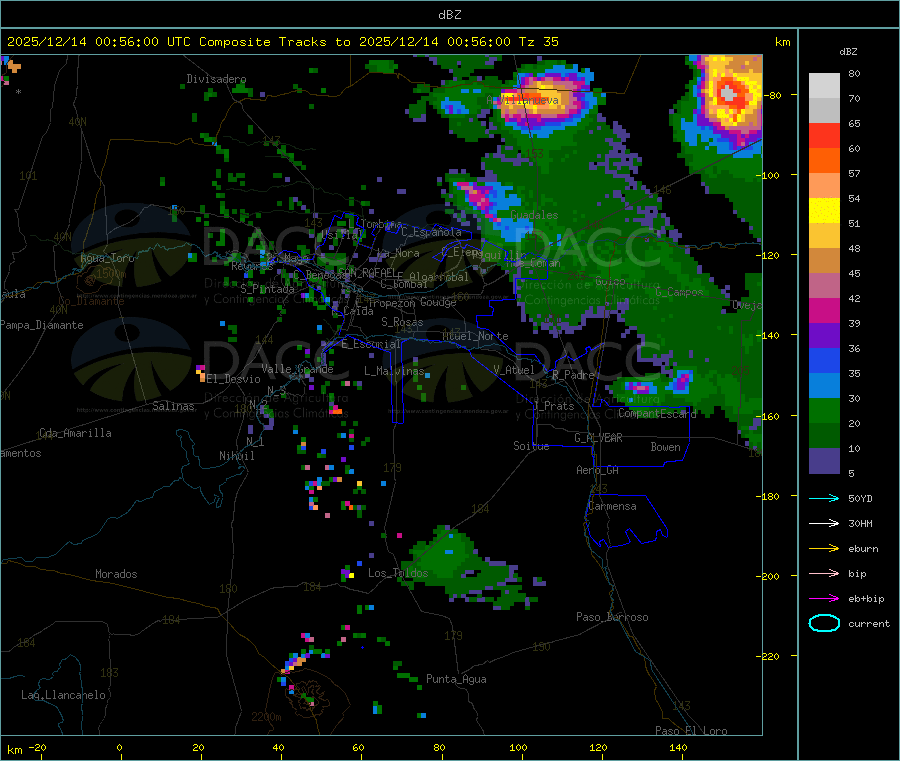Click the 'Soitue' map label
900x761 pixels.
click(531, 446)
